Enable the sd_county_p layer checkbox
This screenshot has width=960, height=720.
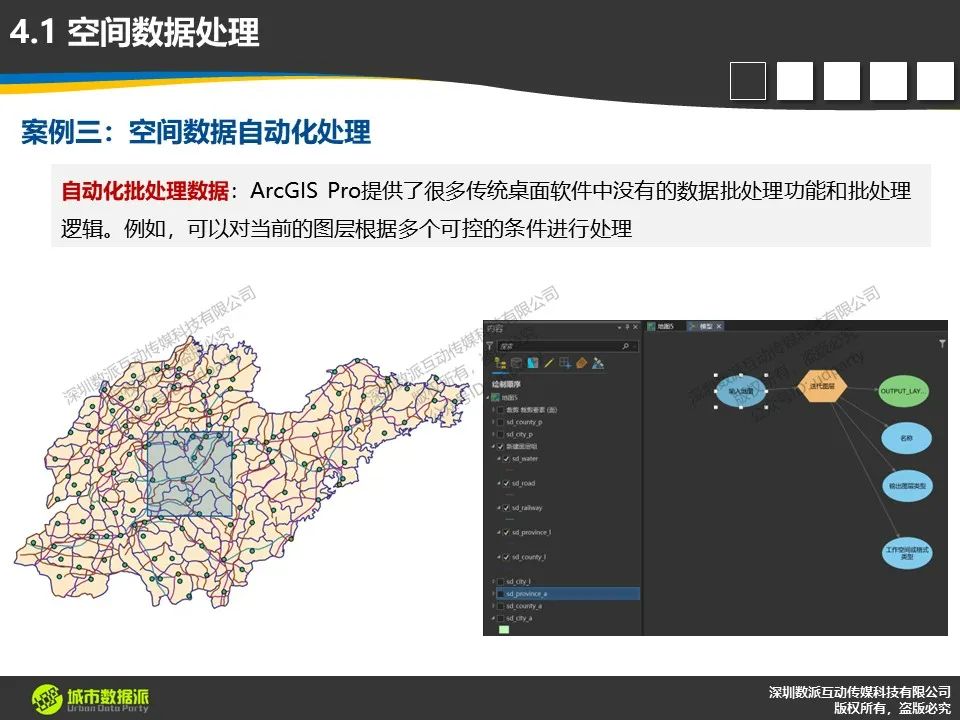point(500,422)
